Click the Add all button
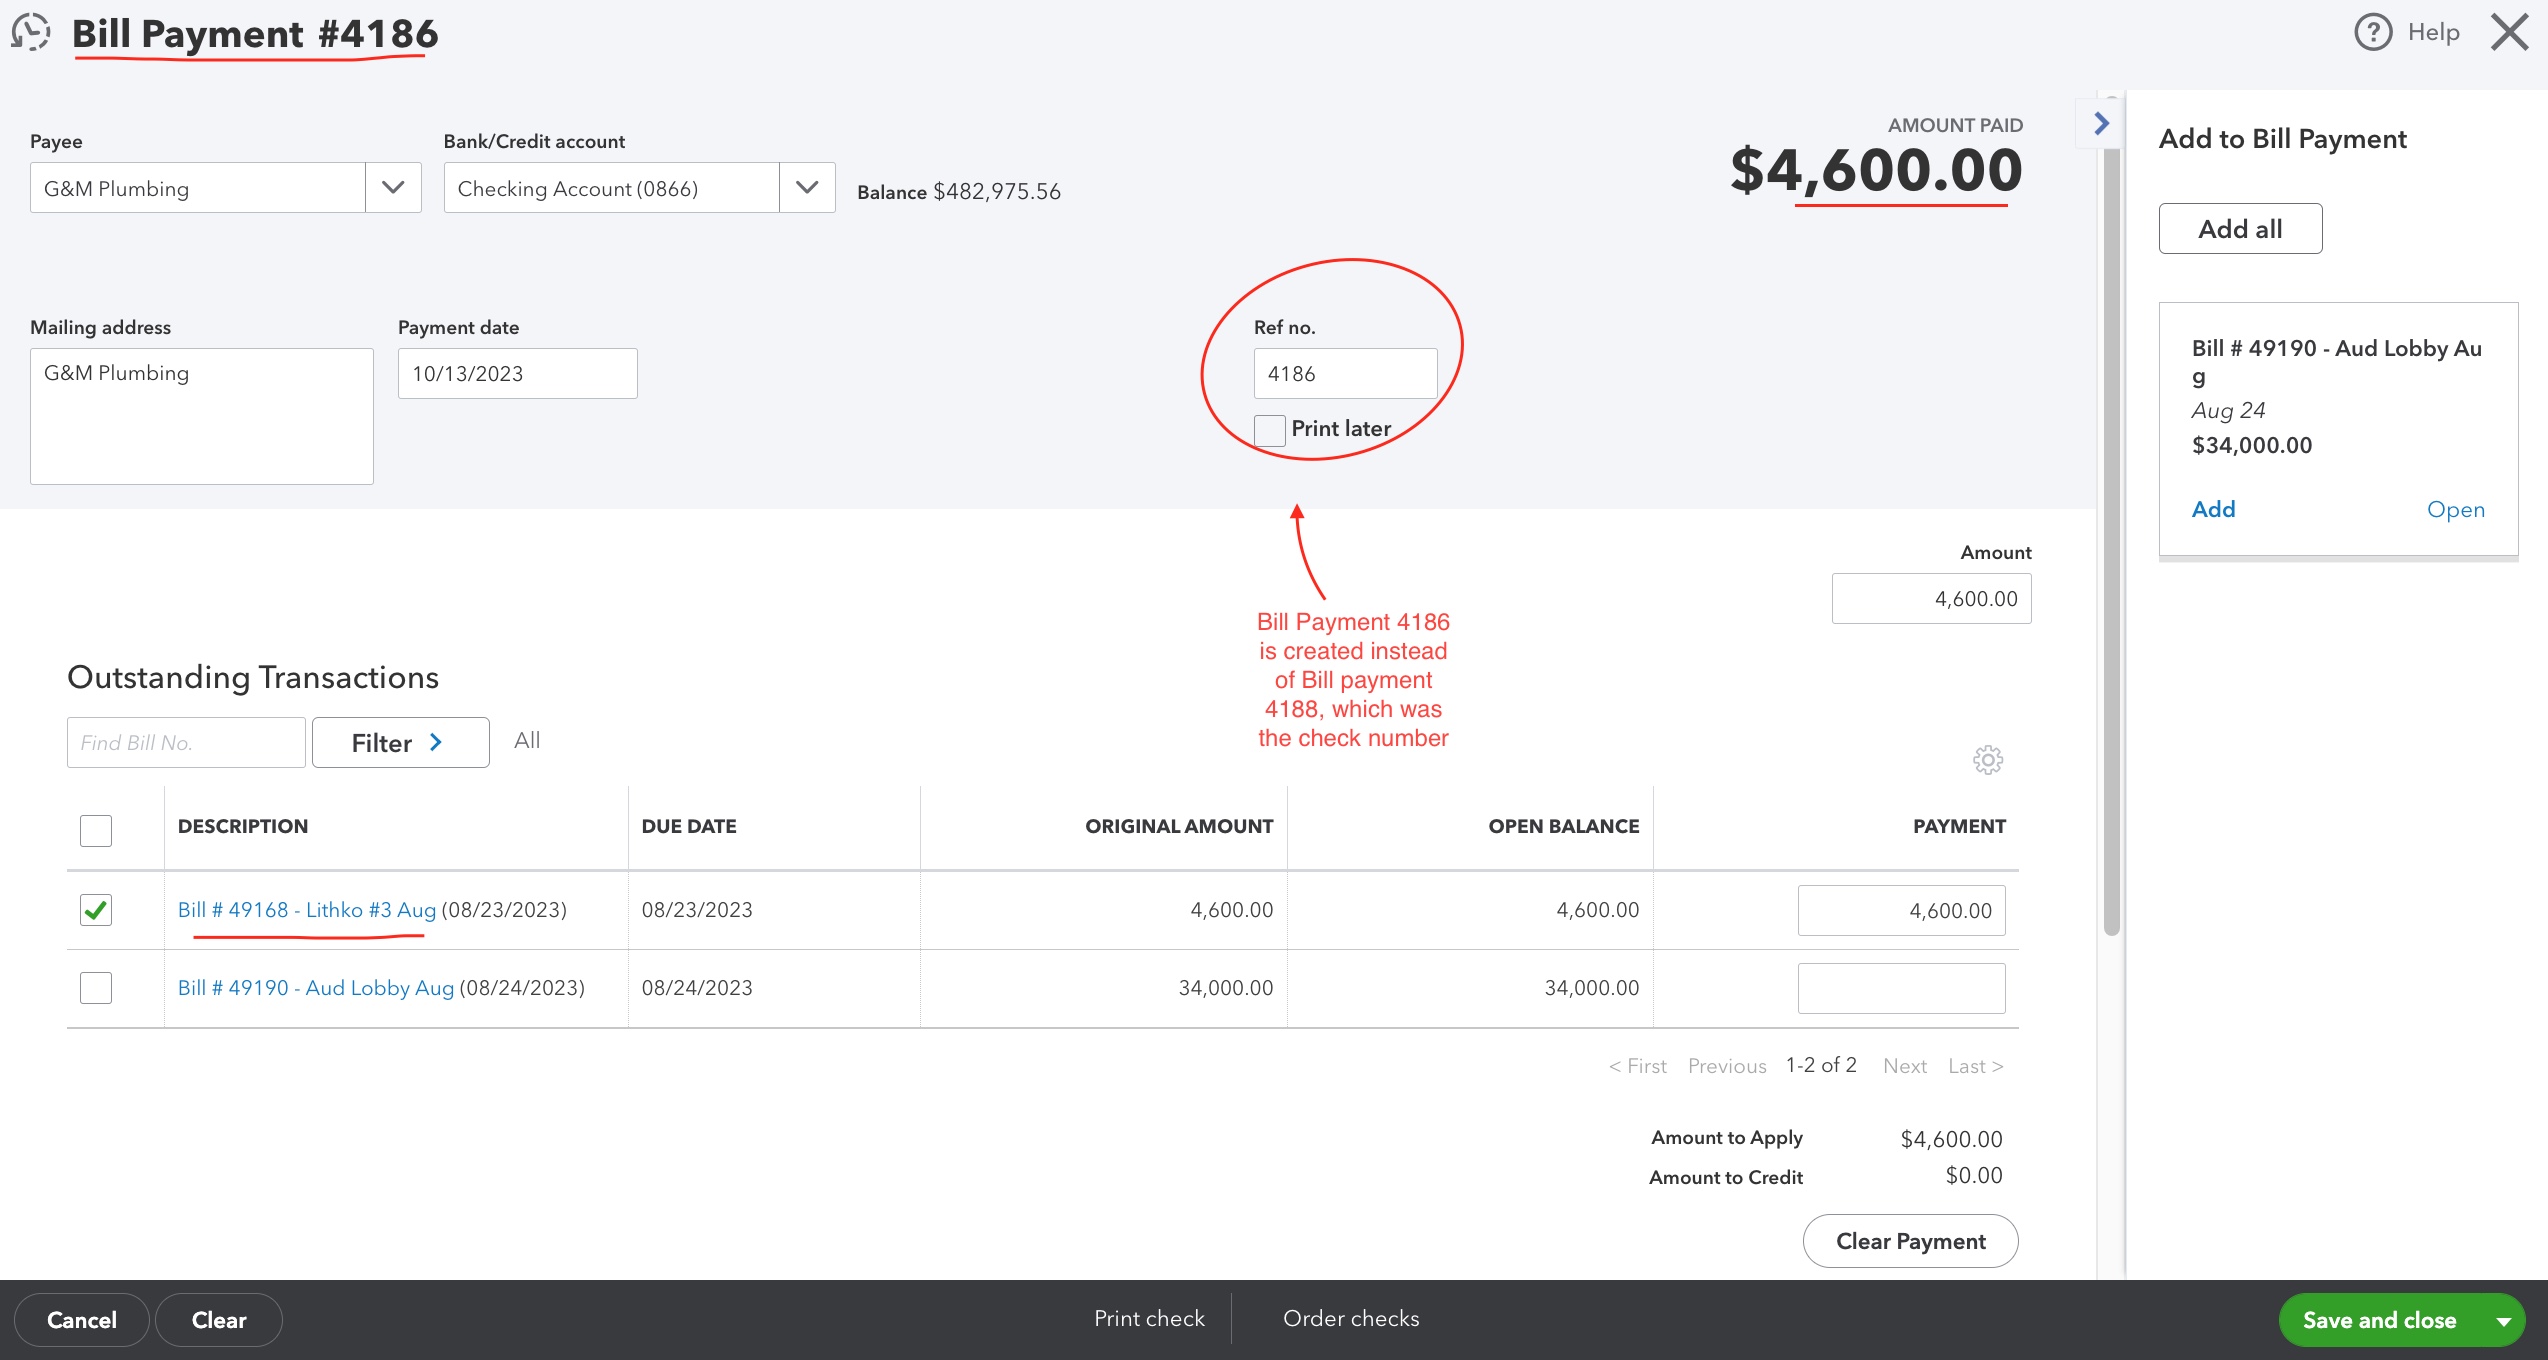The height and width of the screenshot is (1360, 2548). [2240, 228]
